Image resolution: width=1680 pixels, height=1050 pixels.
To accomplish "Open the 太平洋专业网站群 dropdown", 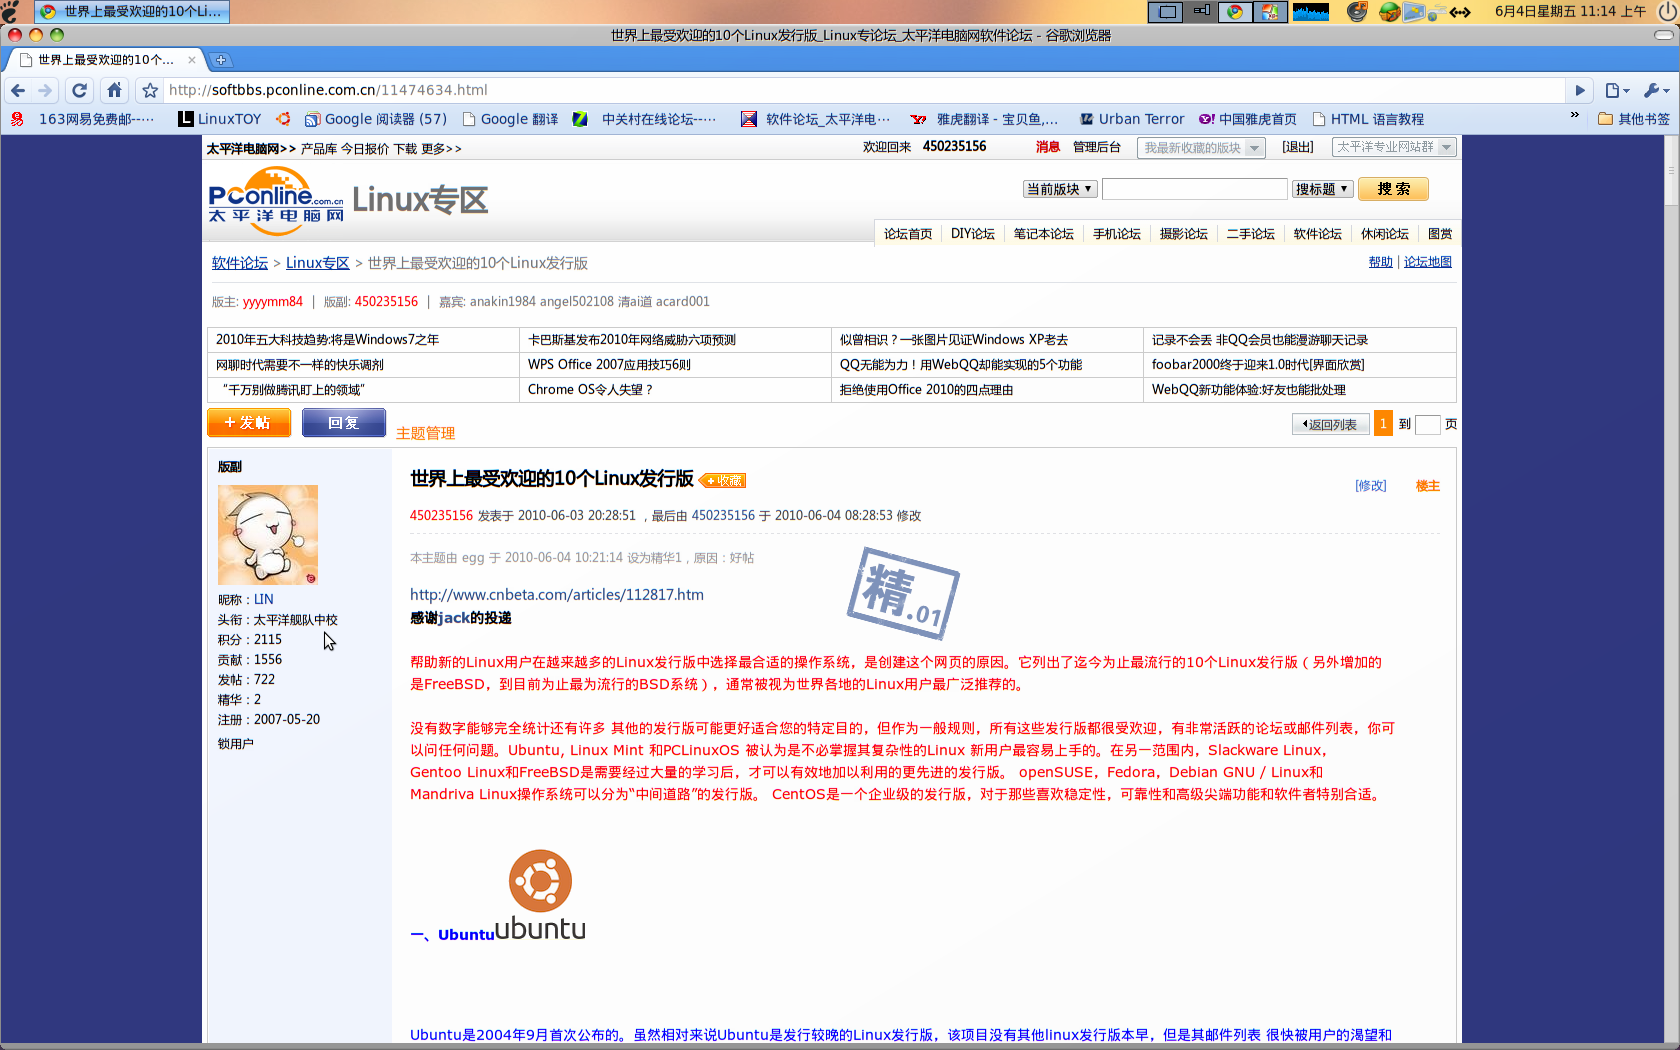I will click(x=1394, y=147).
